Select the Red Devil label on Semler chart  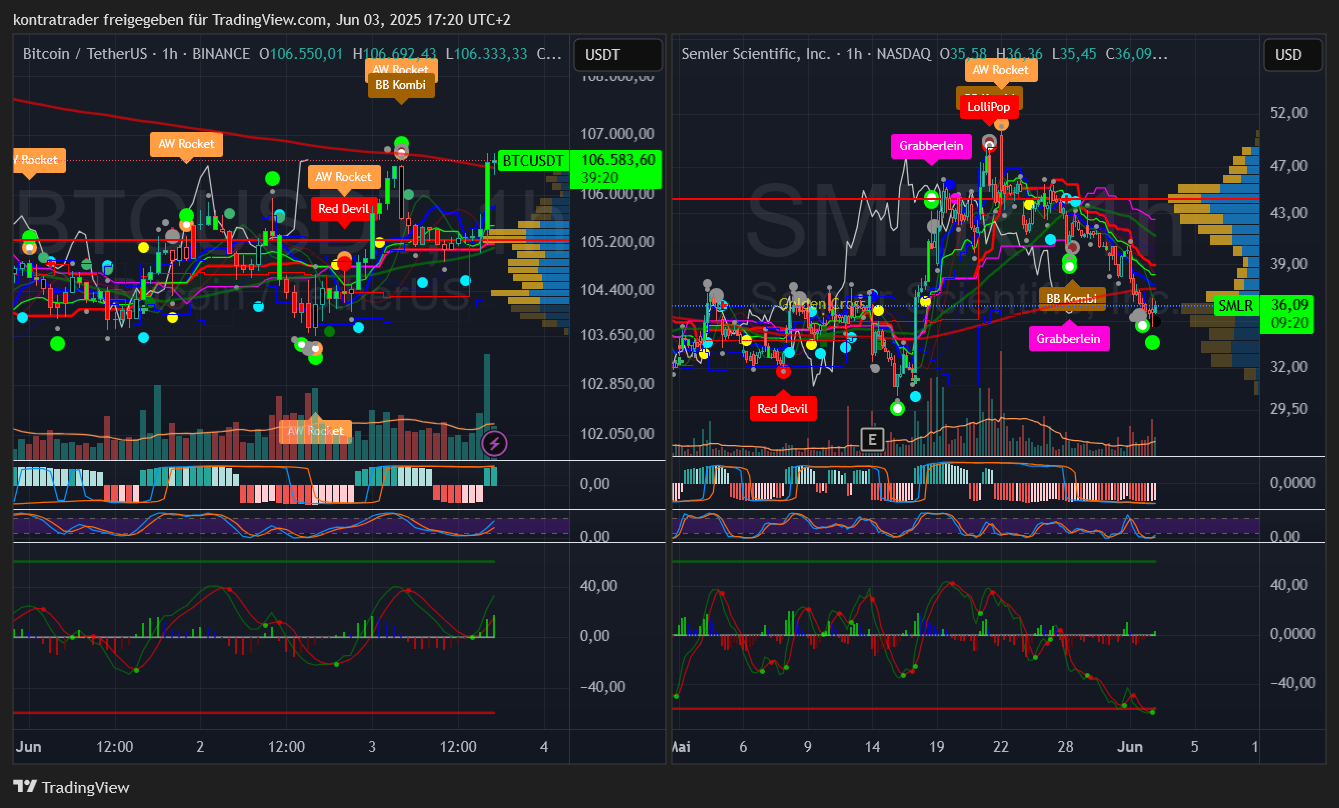click(x=783, y=408)
